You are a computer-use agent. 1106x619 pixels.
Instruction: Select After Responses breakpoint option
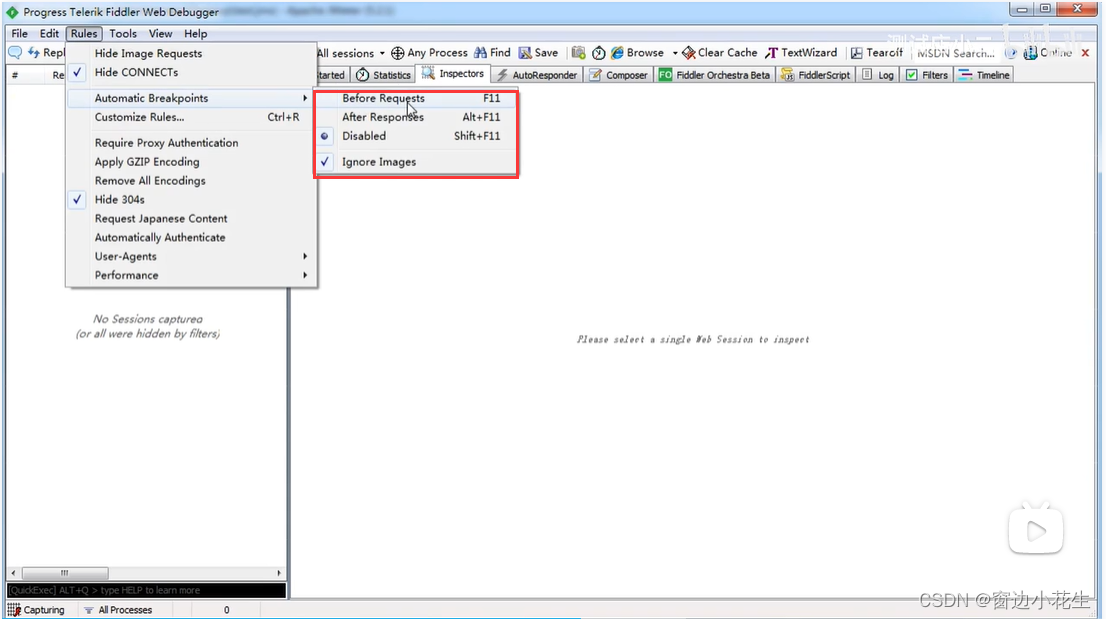pyautogui.click(x=416, y=117)
